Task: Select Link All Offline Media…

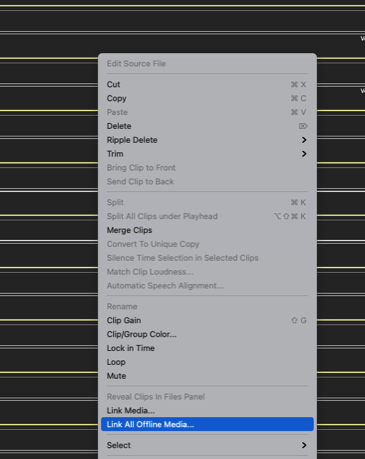Action: 207,424
